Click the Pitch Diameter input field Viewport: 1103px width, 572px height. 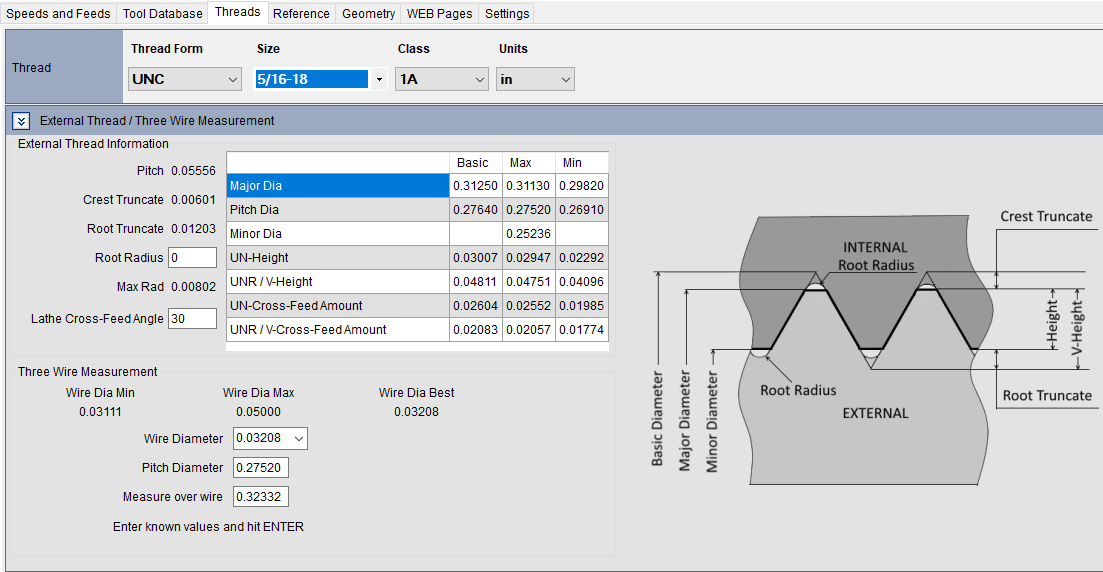(260, 467)
